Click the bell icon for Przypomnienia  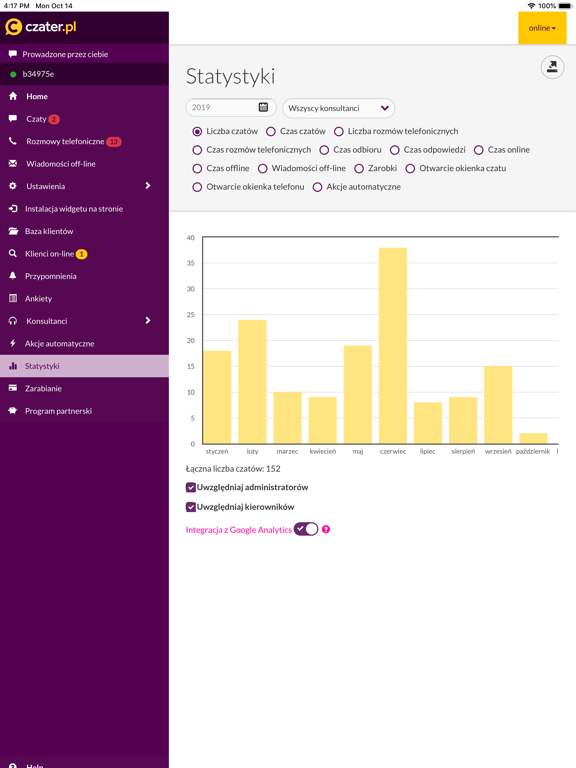click(x=13, y=276)
